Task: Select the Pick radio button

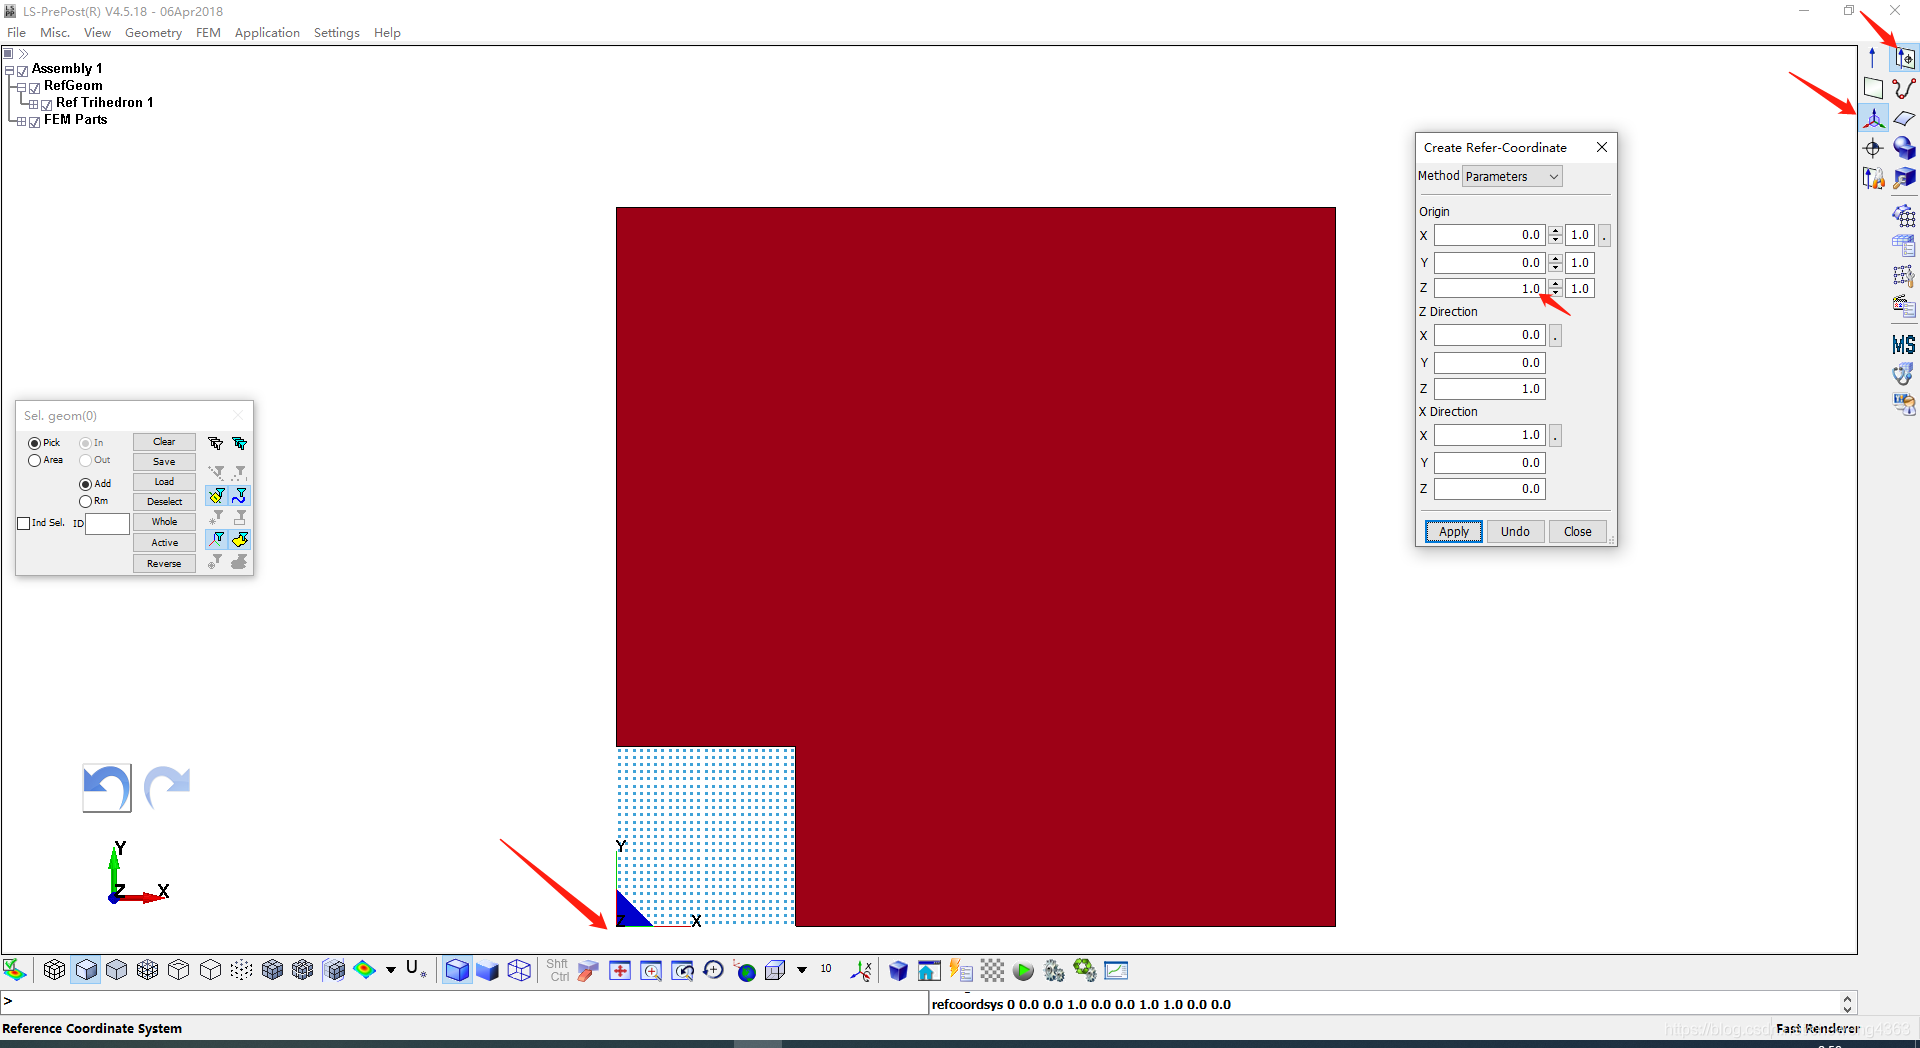Action: [x=34, y=443]
